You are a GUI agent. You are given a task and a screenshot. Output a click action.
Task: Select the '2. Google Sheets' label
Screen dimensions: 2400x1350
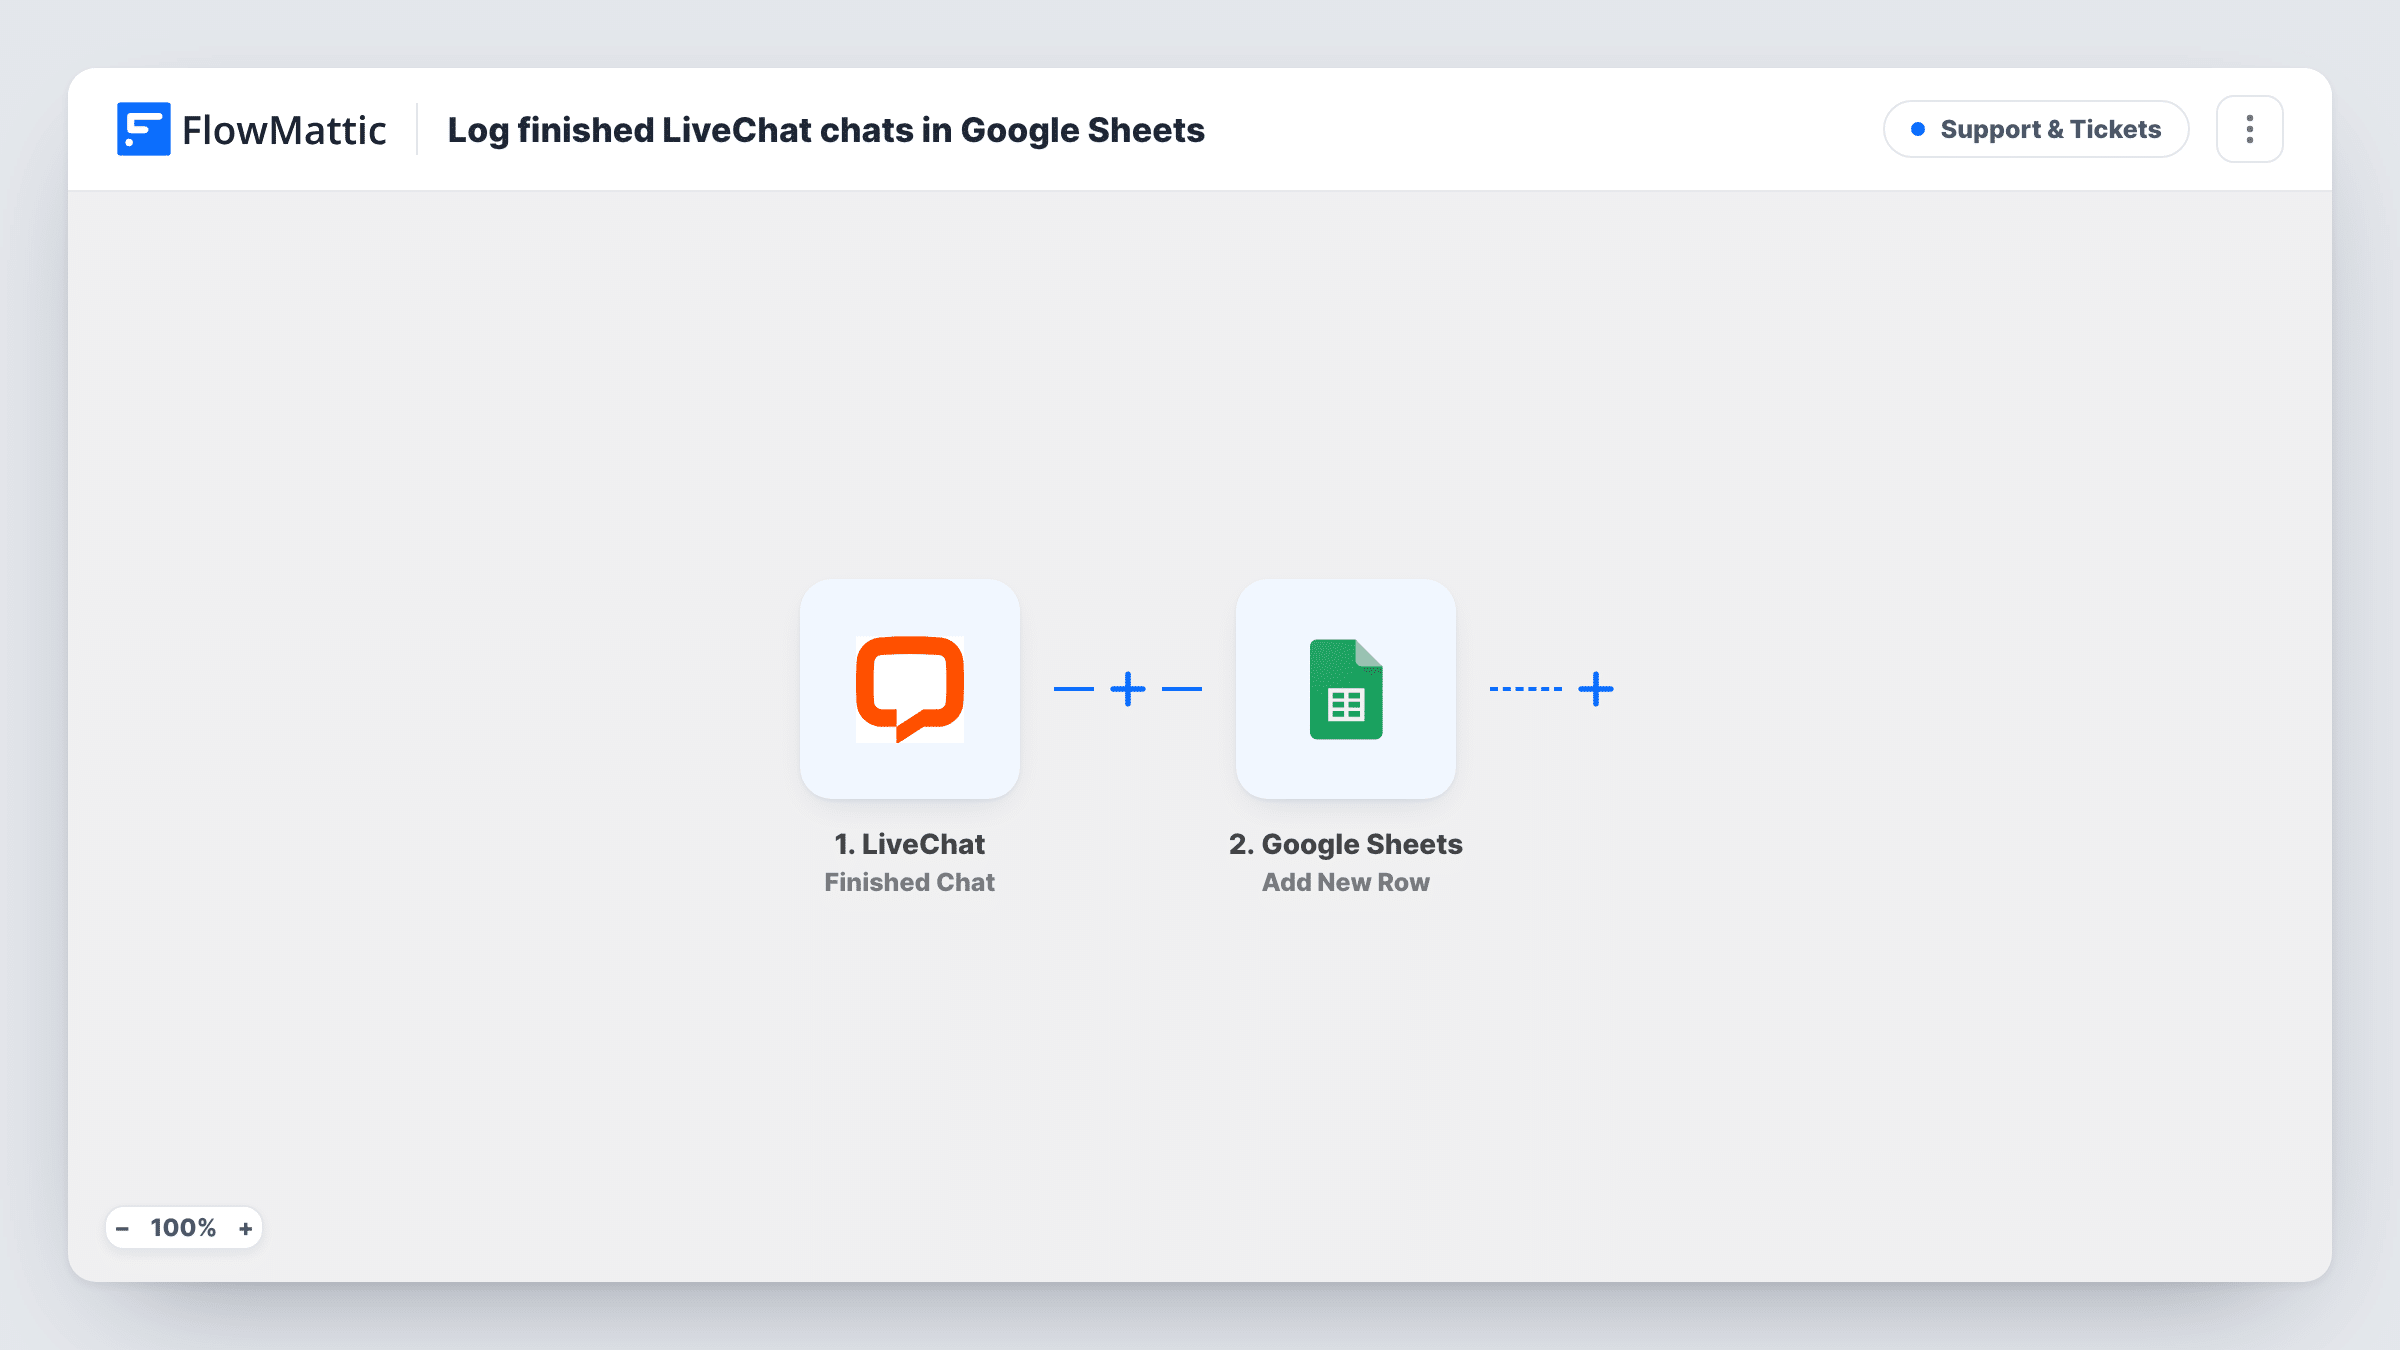coord(1346,844)
